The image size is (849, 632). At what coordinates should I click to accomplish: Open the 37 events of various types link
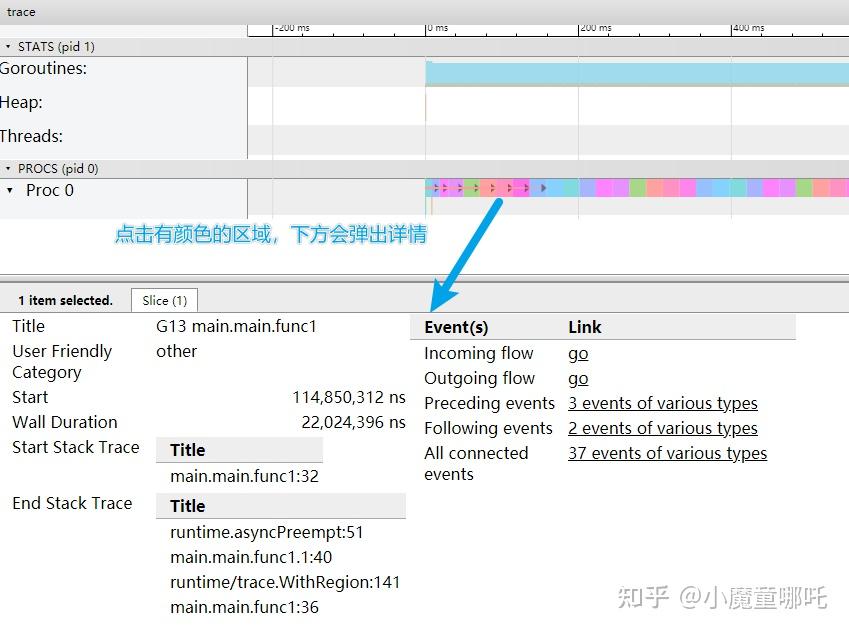pos(667,453)
